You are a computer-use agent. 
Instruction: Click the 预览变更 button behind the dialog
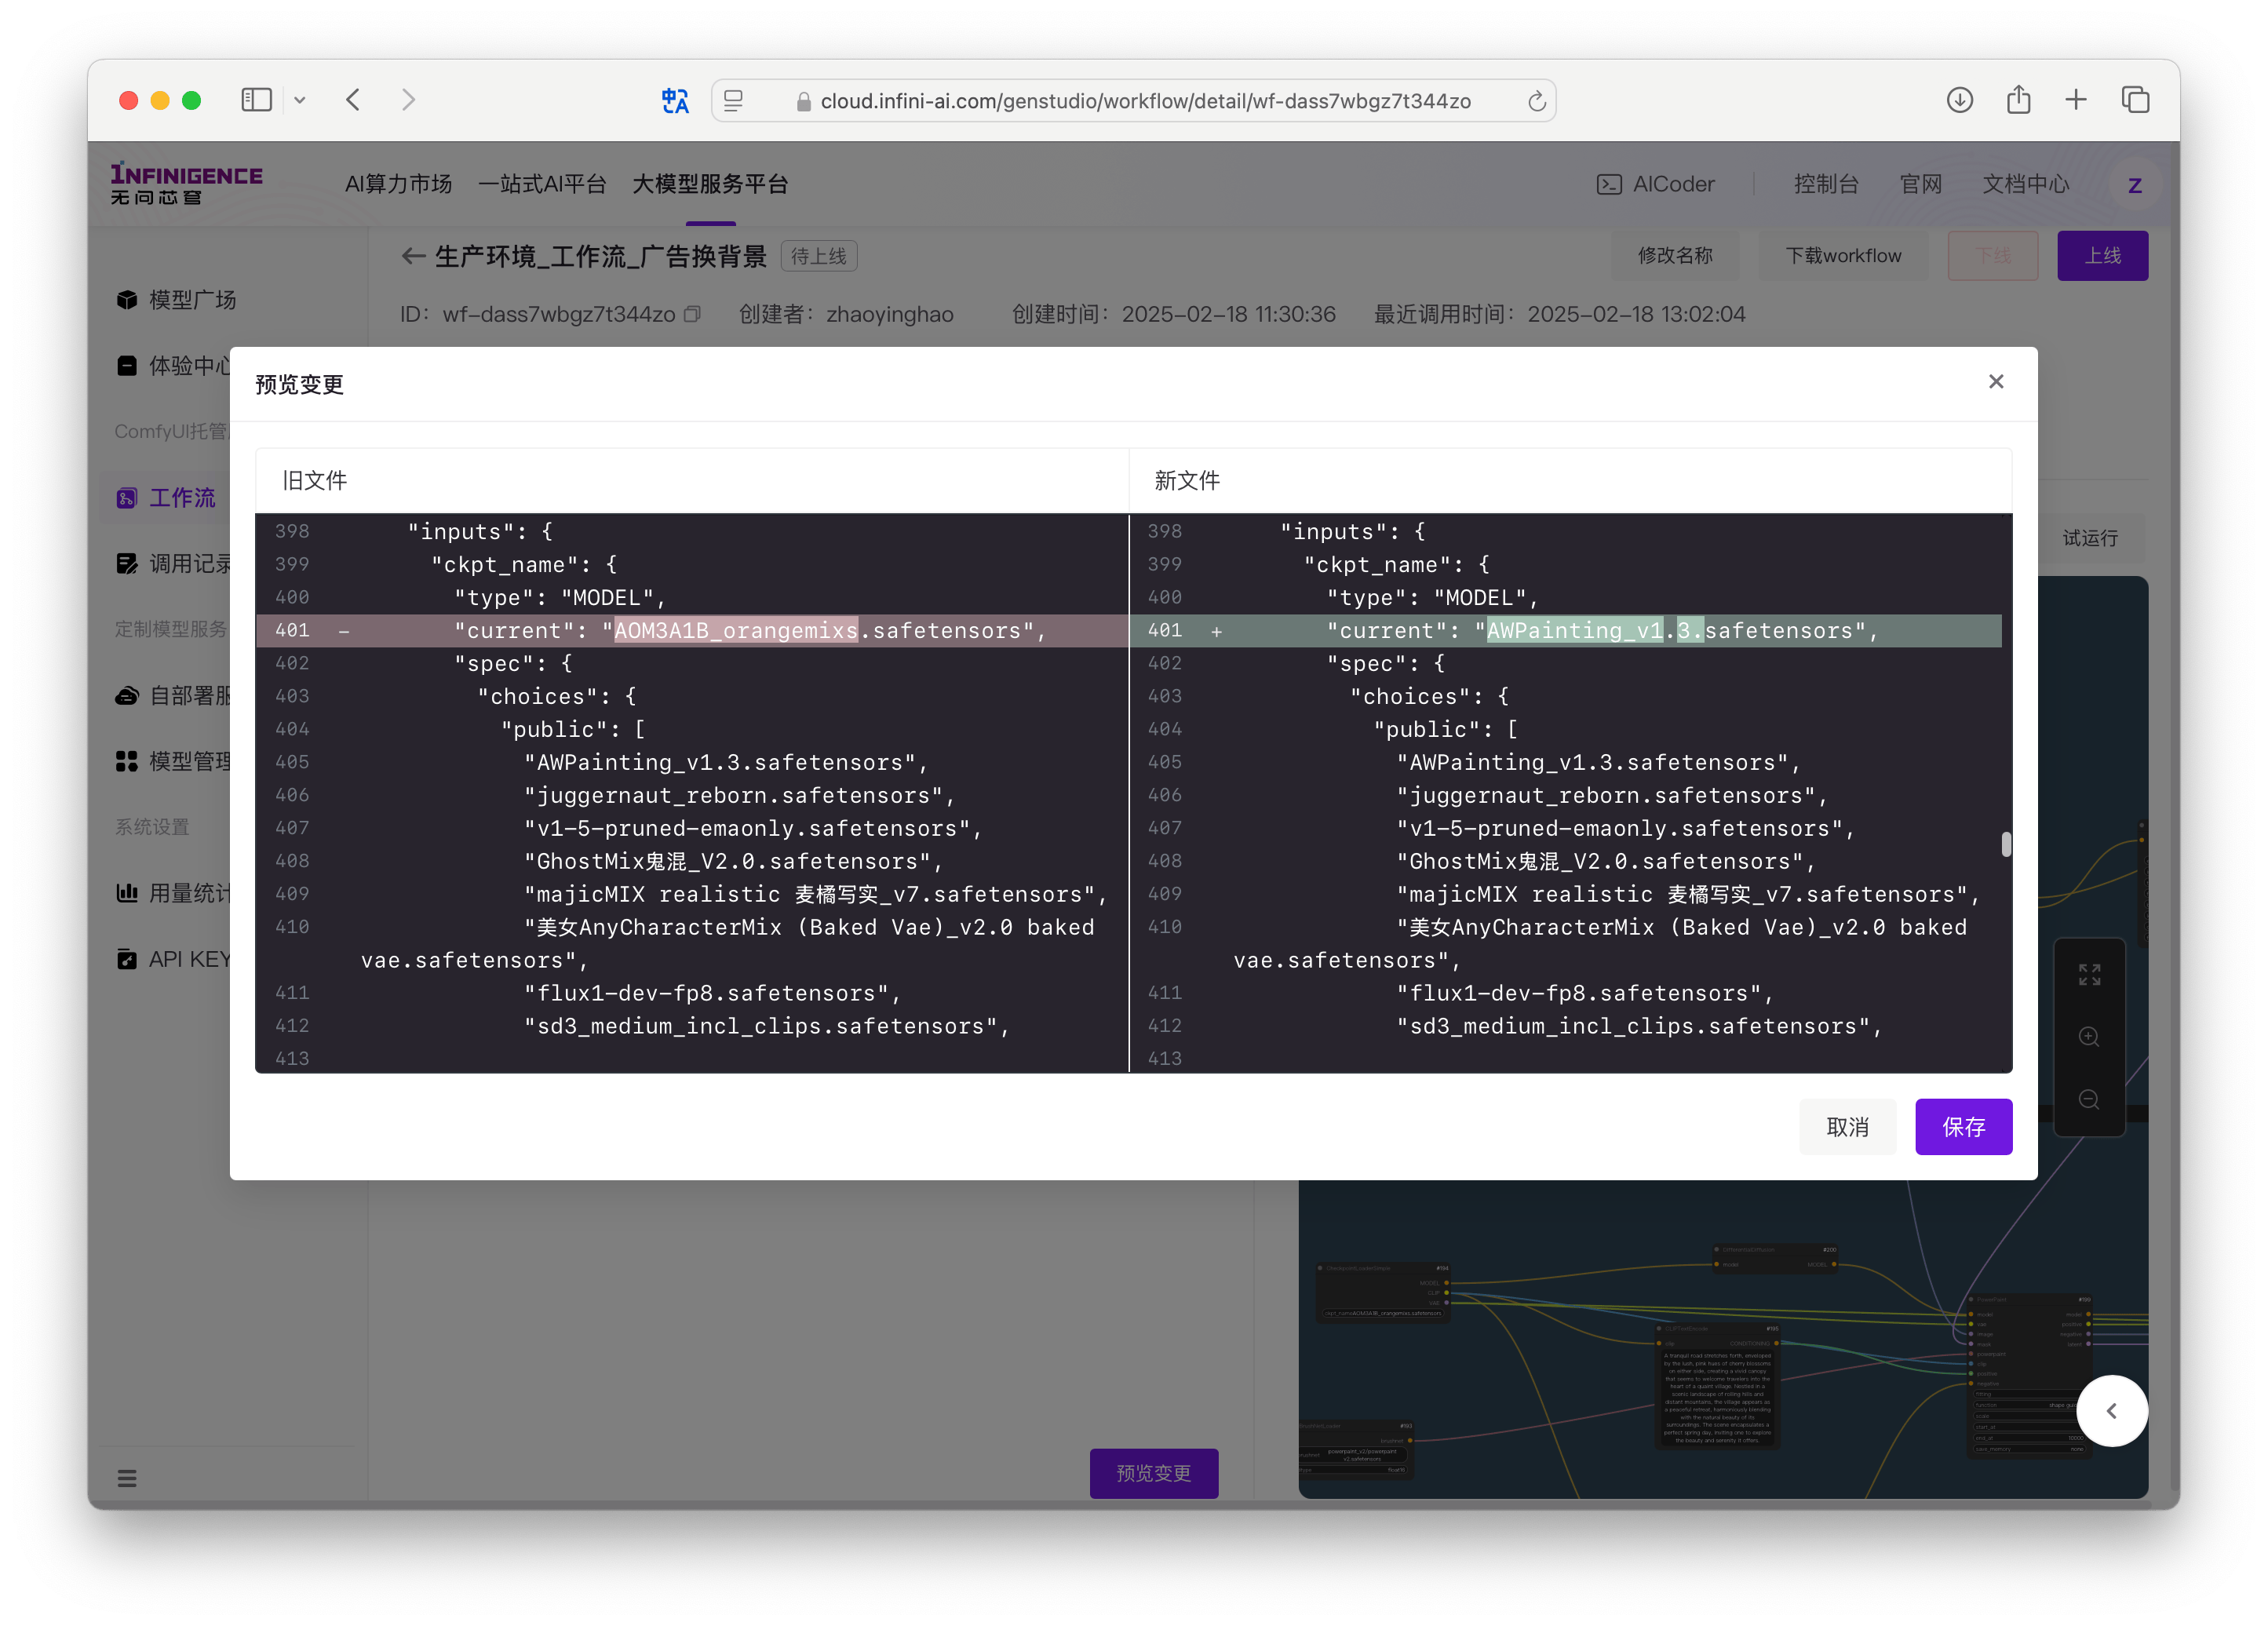pyautogui.click(x=1153, y=1473)
